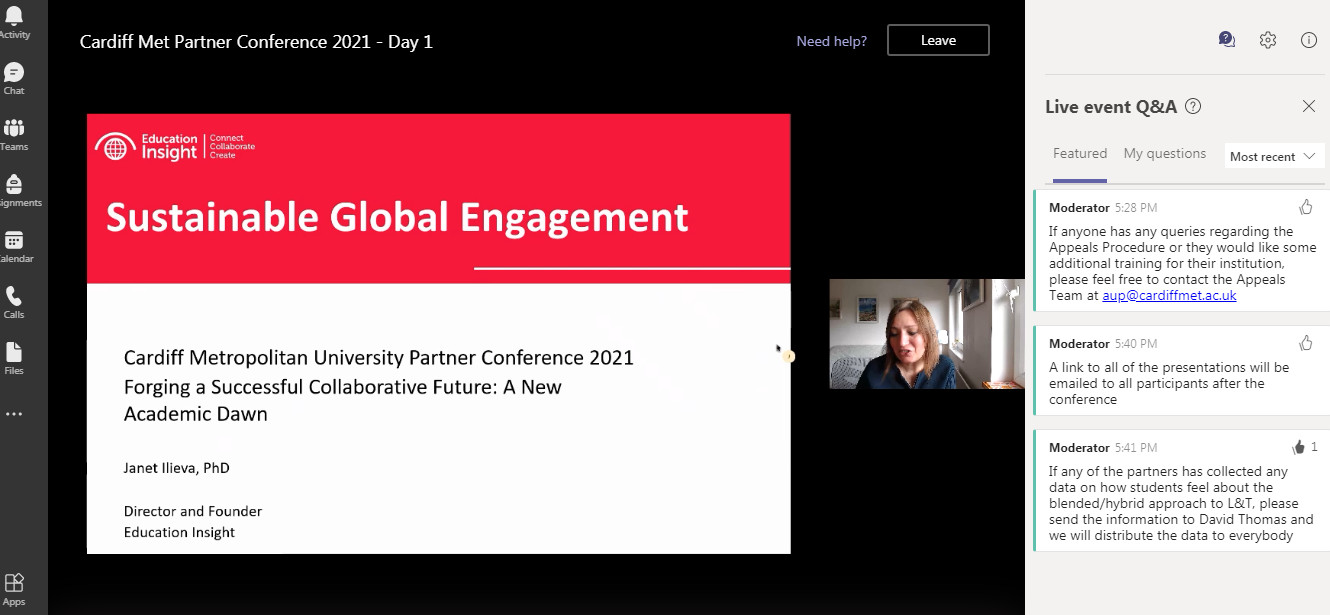1330x615 pixels.
Task: Open Calendar in the left sidebar
Action: tap(14, 246)
